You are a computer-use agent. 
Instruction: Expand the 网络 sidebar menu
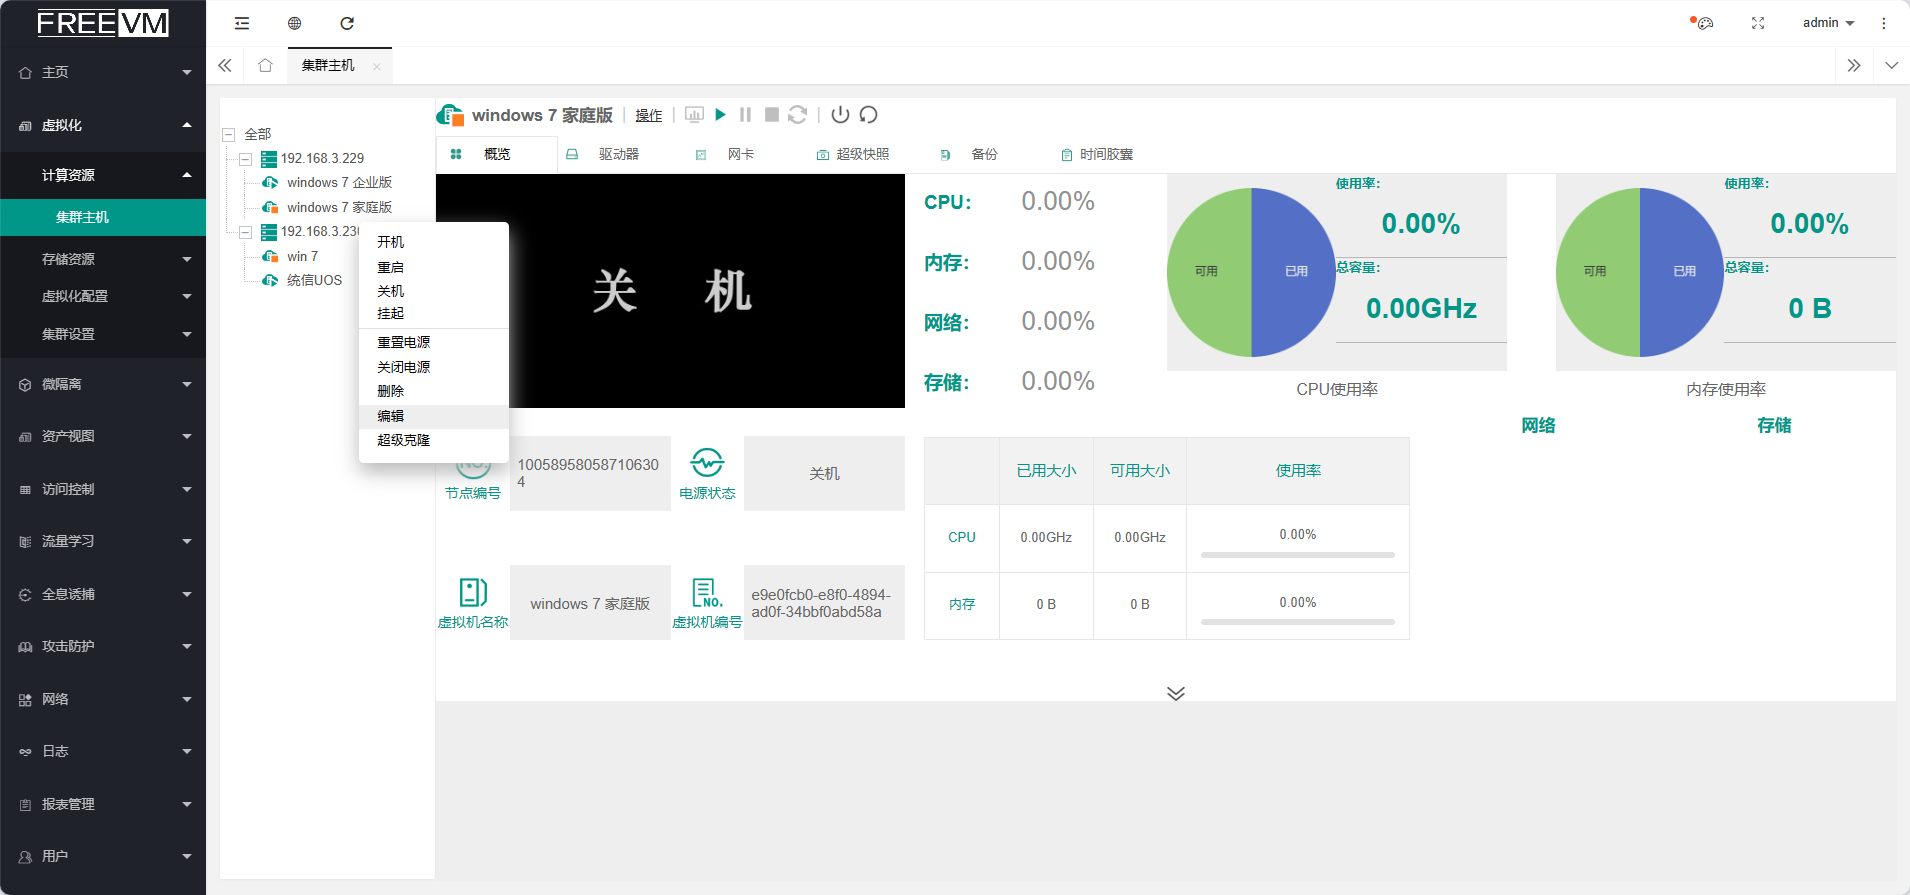point(103,699)
